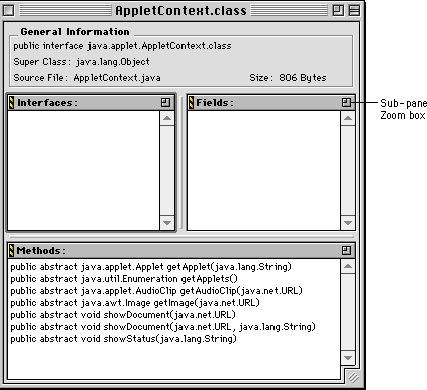This screenshot has height=390, width=427.
Task: Click the striped icon beside Methods header
Action: coord(11,250)
